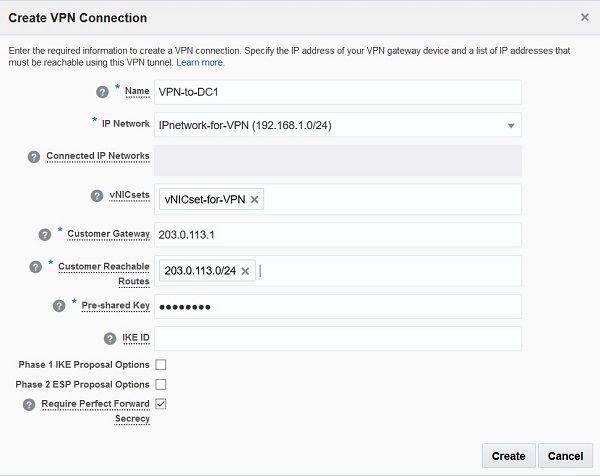Image resolution: width=600 pixels, height=476 pixels.
Task: Uncheck Require Perfect Forward Secrecy
Action: coord(161,404)
